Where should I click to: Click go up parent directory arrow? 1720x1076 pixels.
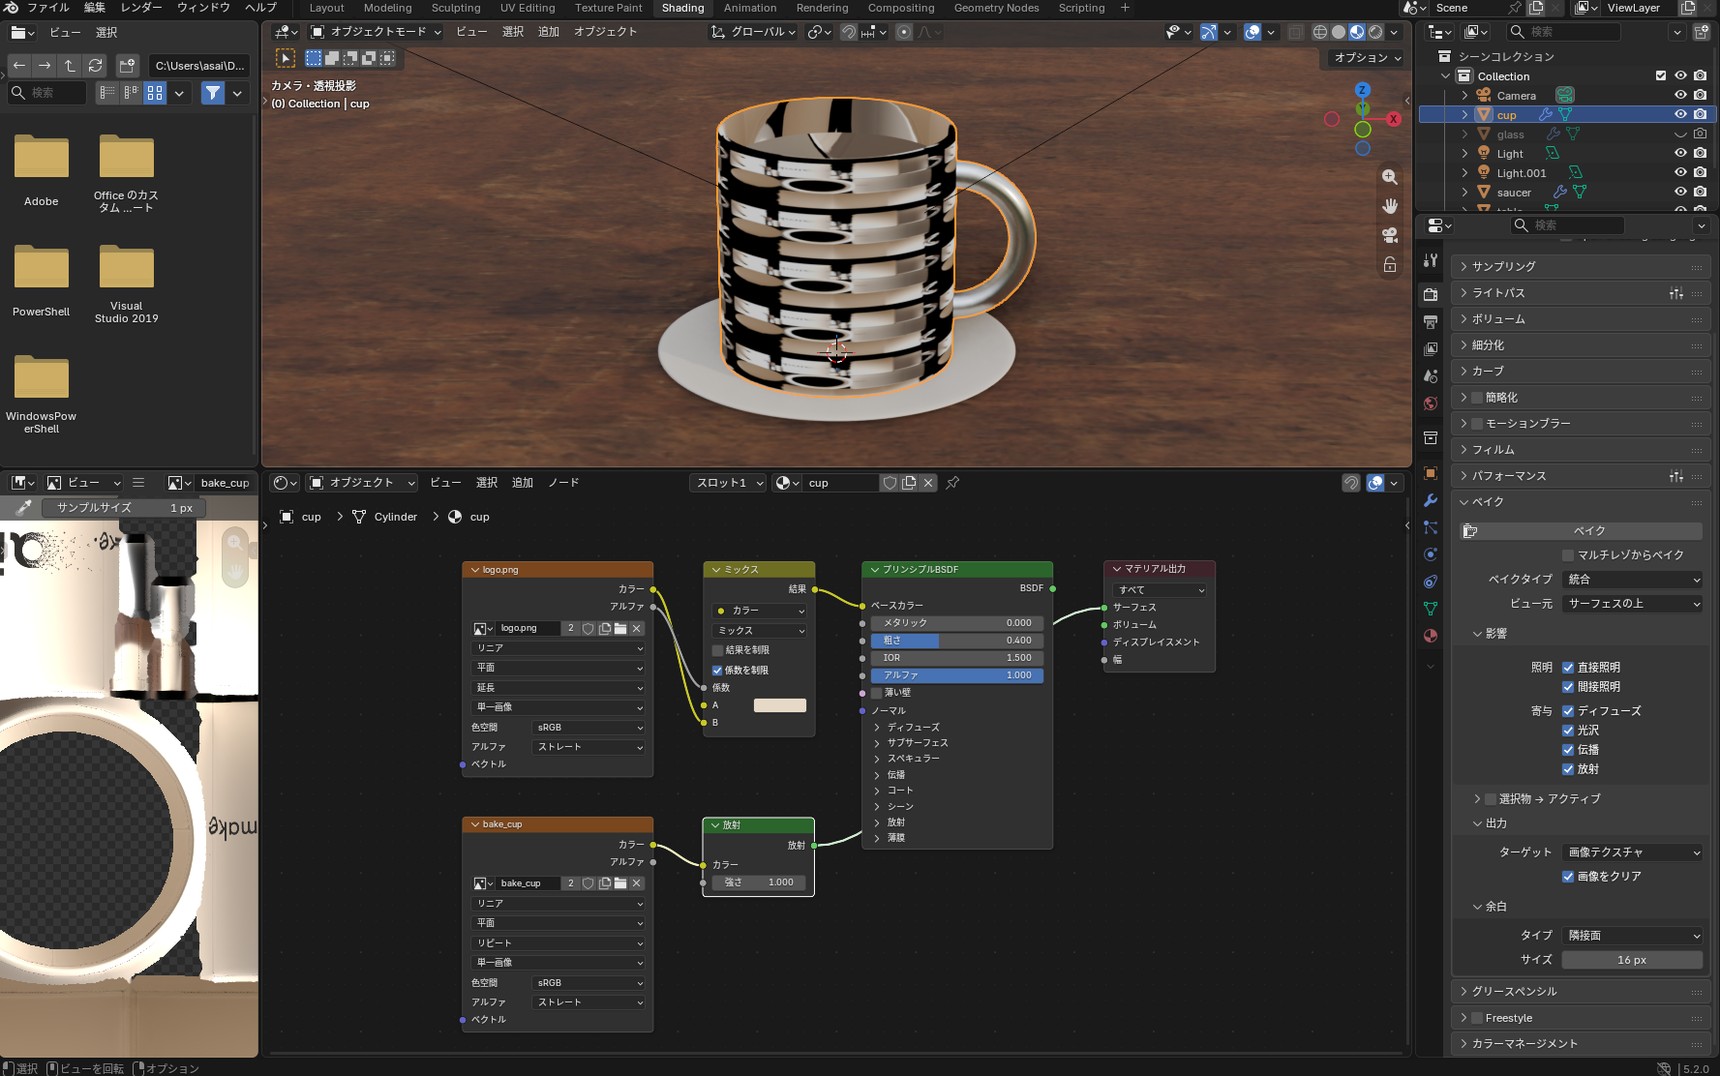pyautogui.click(x=69, y=66)
